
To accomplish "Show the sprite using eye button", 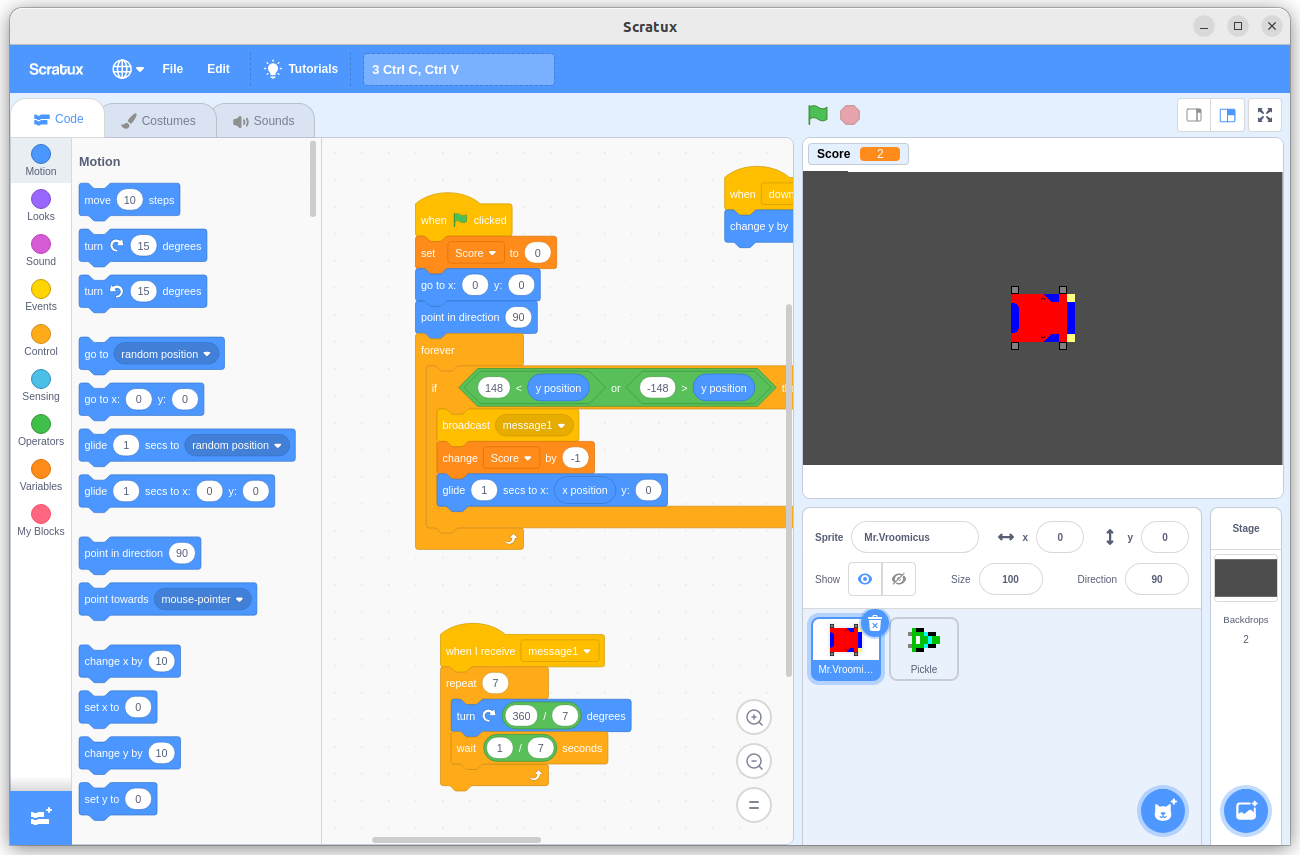I will coord(865,579).
